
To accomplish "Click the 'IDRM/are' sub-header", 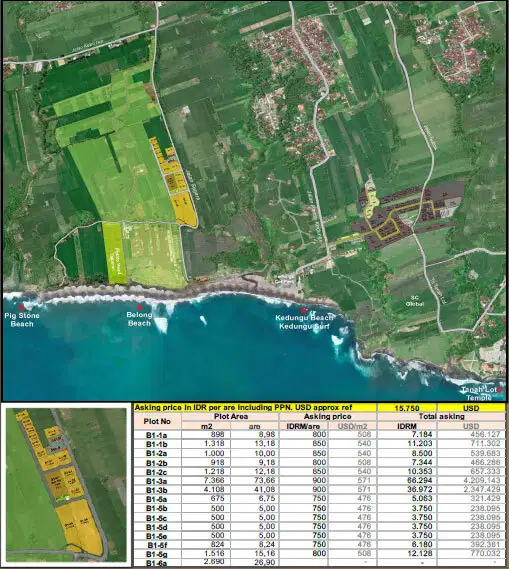I will [x=303, y=426].
